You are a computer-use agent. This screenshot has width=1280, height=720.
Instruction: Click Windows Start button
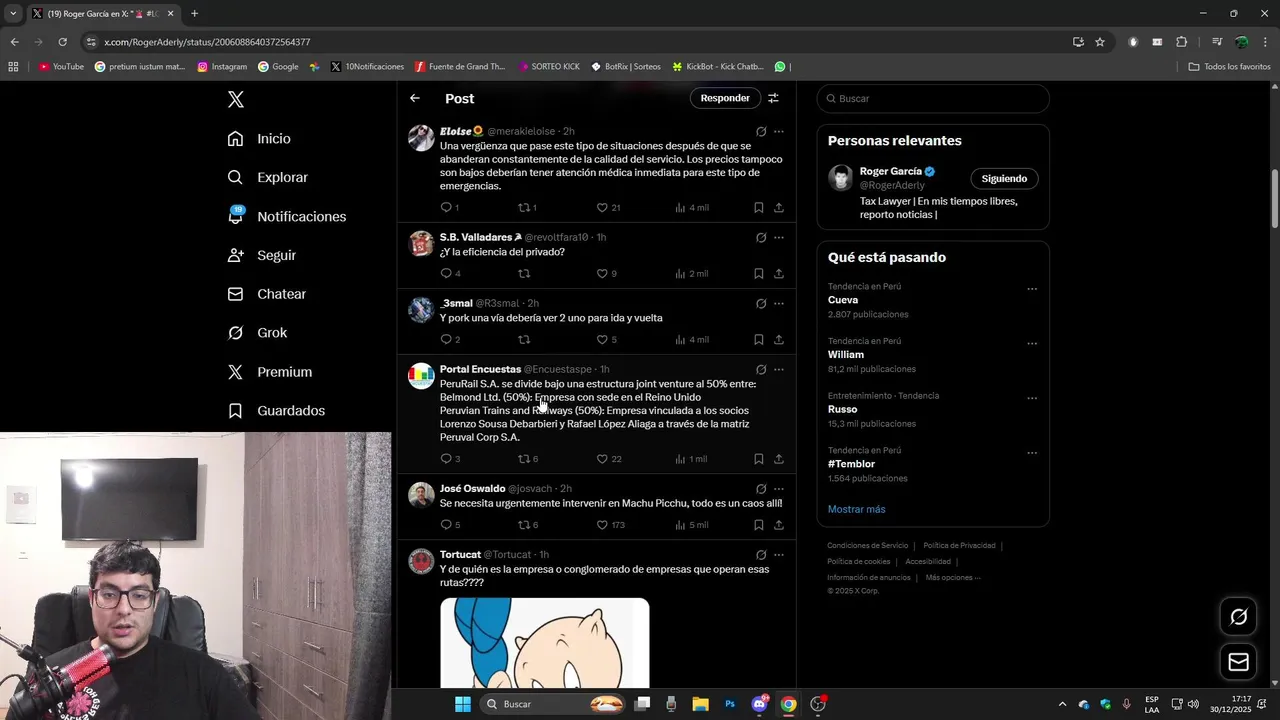click(x=463, y=704)
